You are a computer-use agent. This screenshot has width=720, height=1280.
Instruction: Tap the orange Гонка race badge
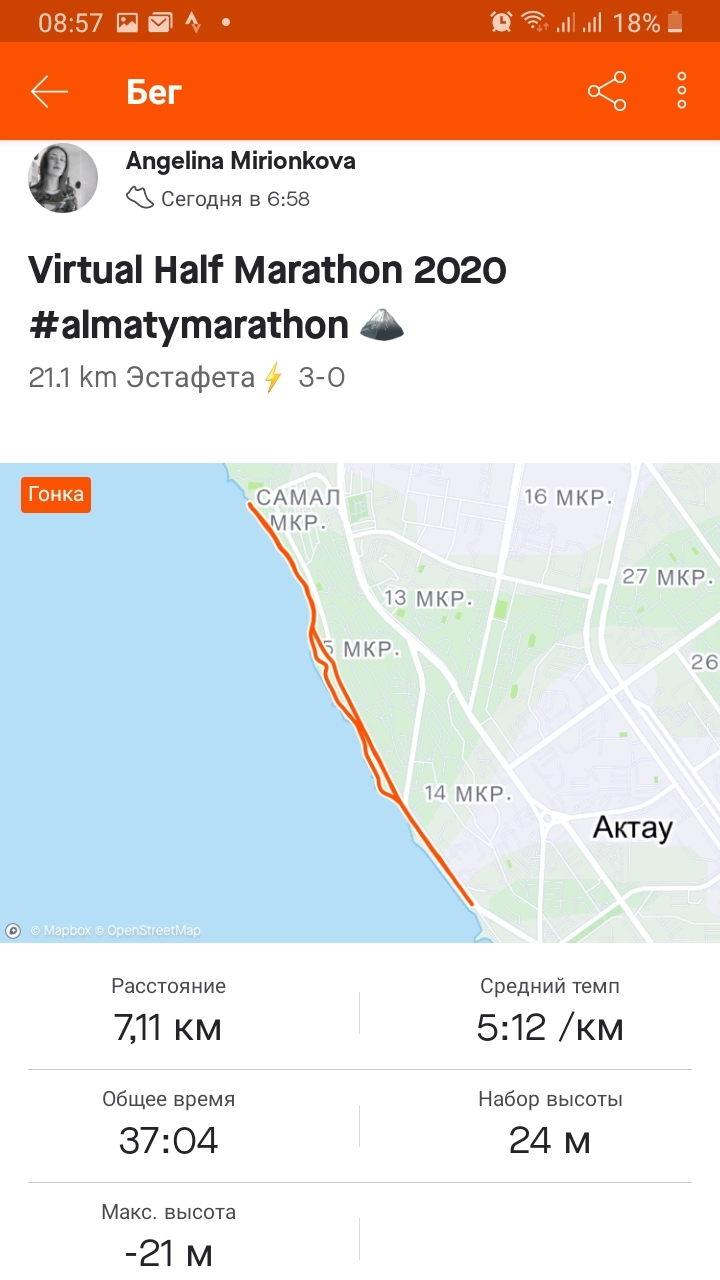[x=56, y=494]
